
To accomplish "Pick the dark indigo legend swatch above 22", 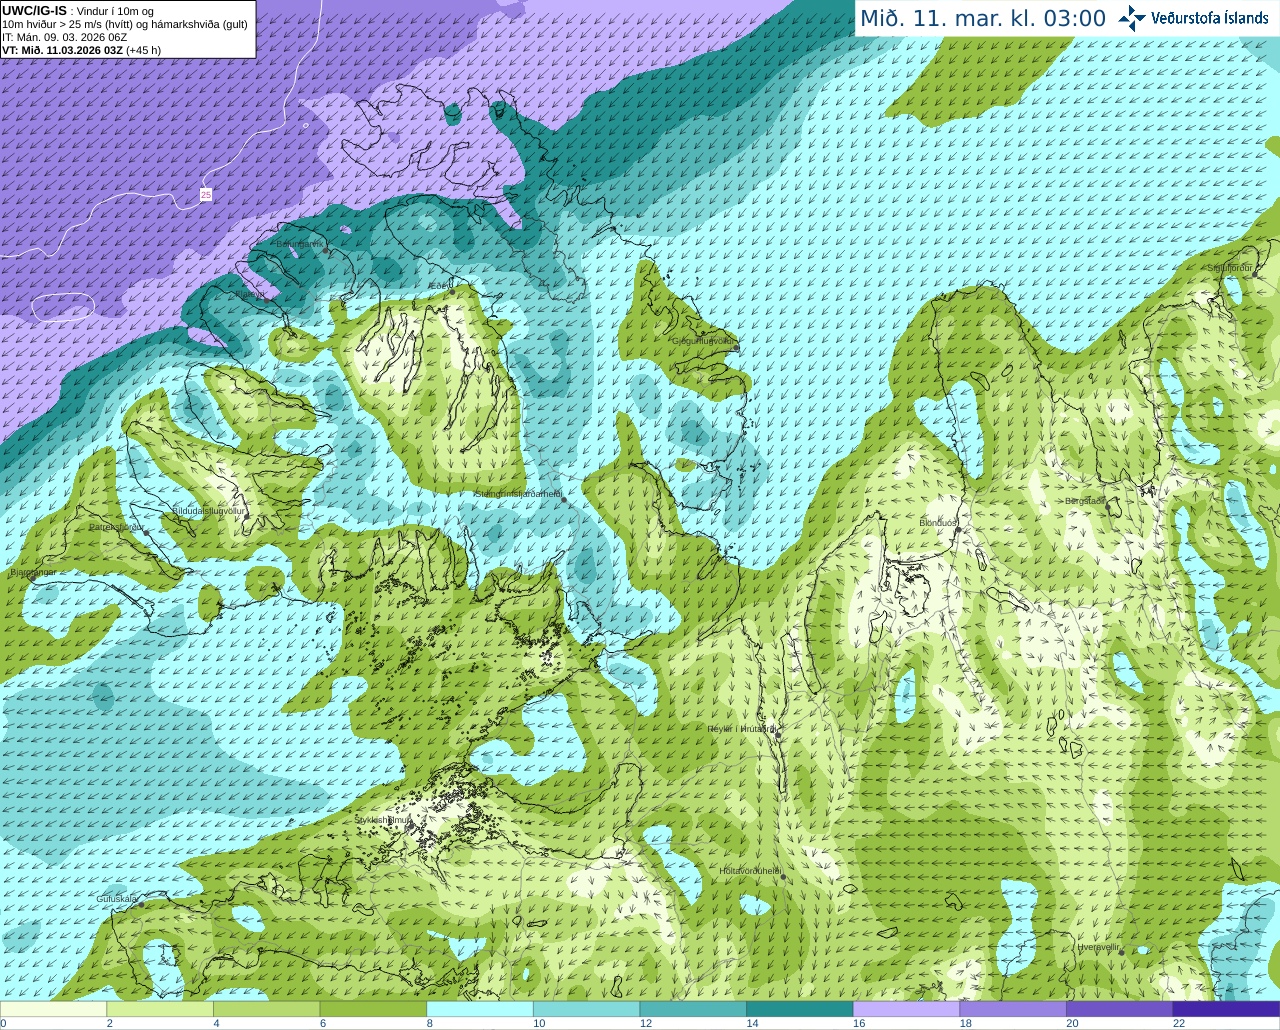I will tap(1226, 1009).
